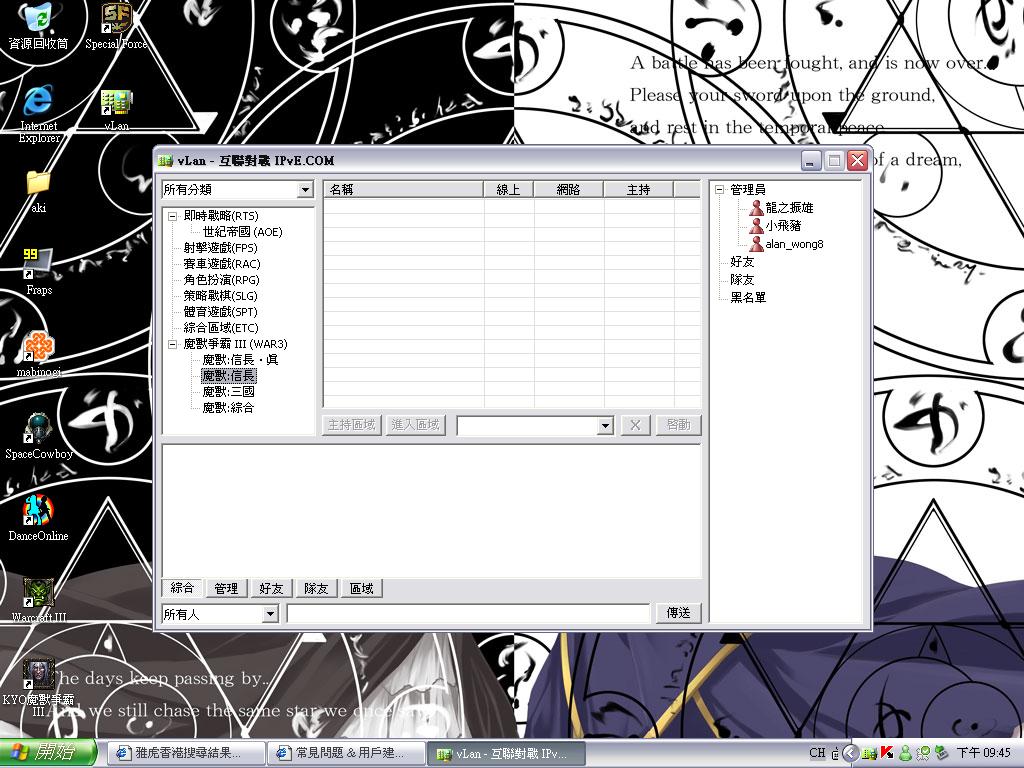Open the aki folder on the desktop

(x=38, y=191)
